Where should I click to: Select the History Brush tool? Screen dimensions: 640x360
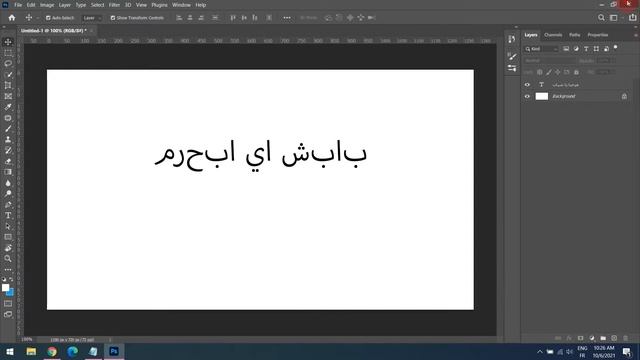[x=8, y=150]
